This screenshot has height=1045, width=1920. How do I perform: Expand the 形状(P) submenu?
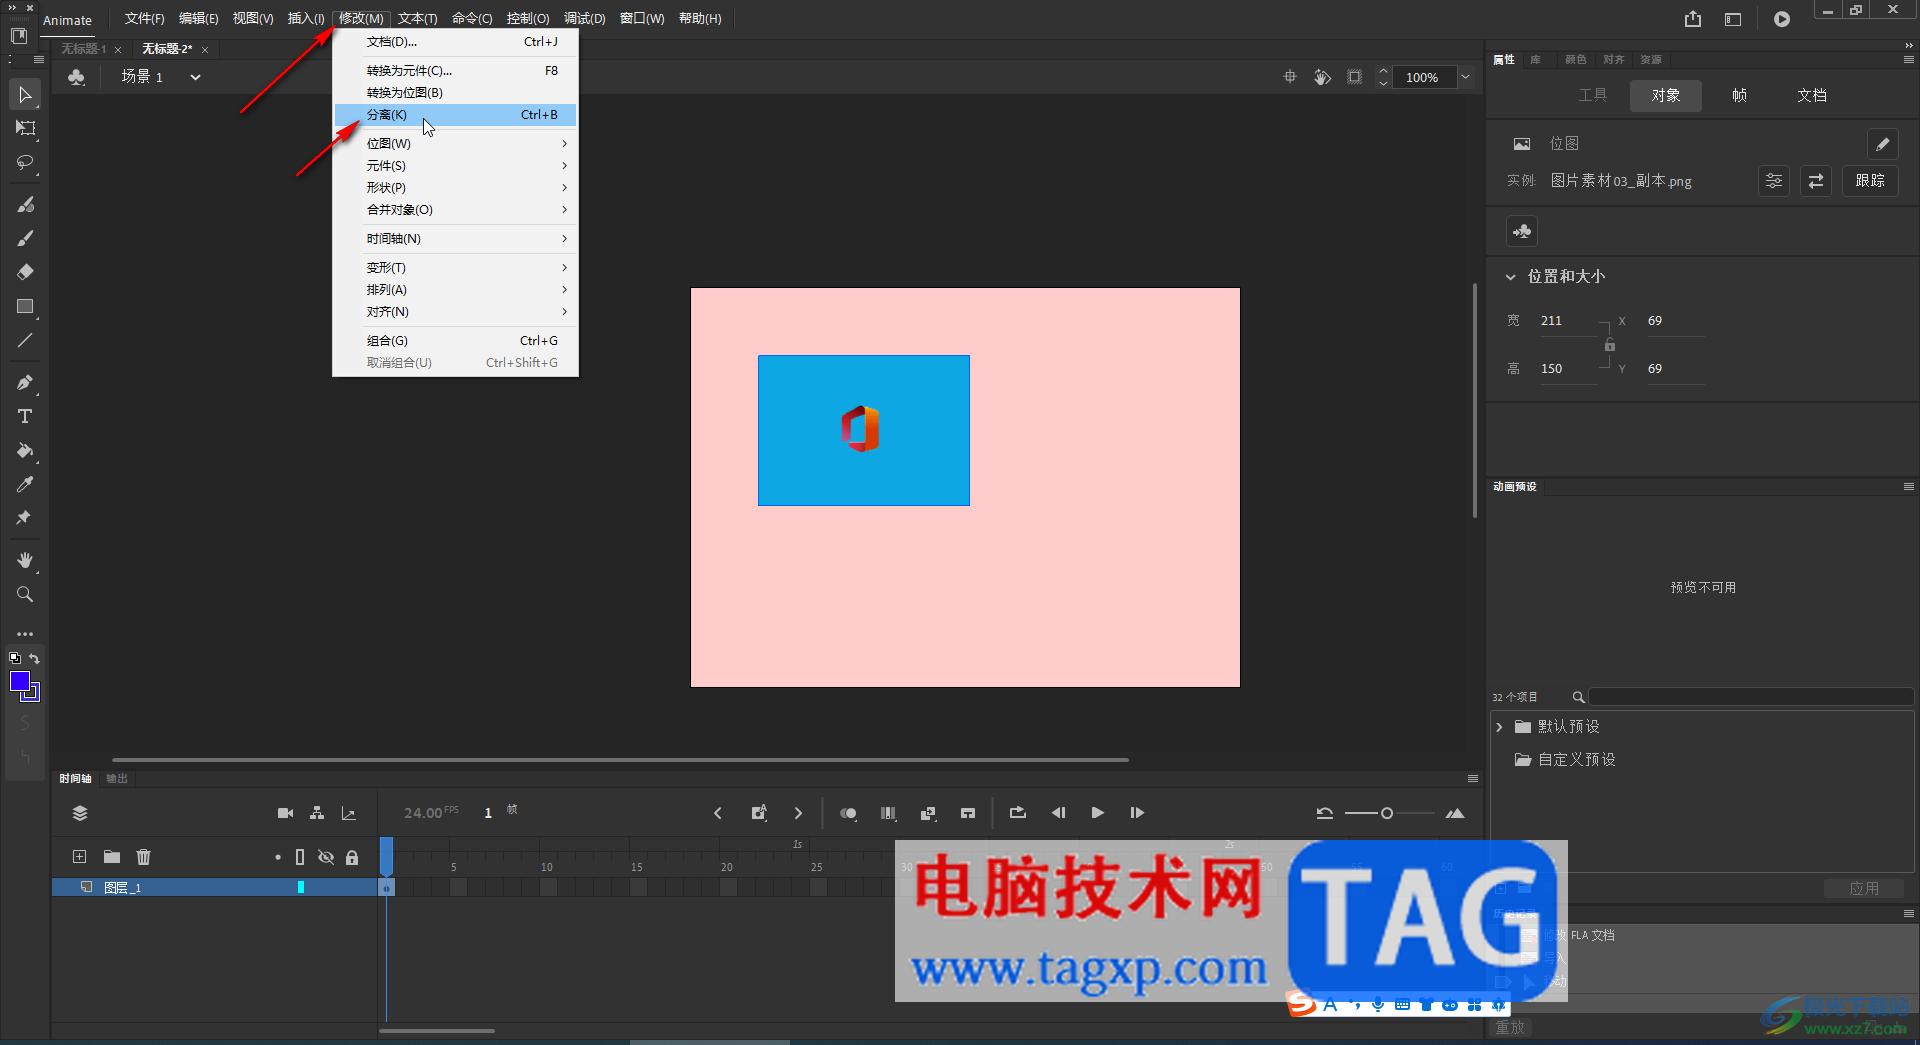[x=456, y=188]
